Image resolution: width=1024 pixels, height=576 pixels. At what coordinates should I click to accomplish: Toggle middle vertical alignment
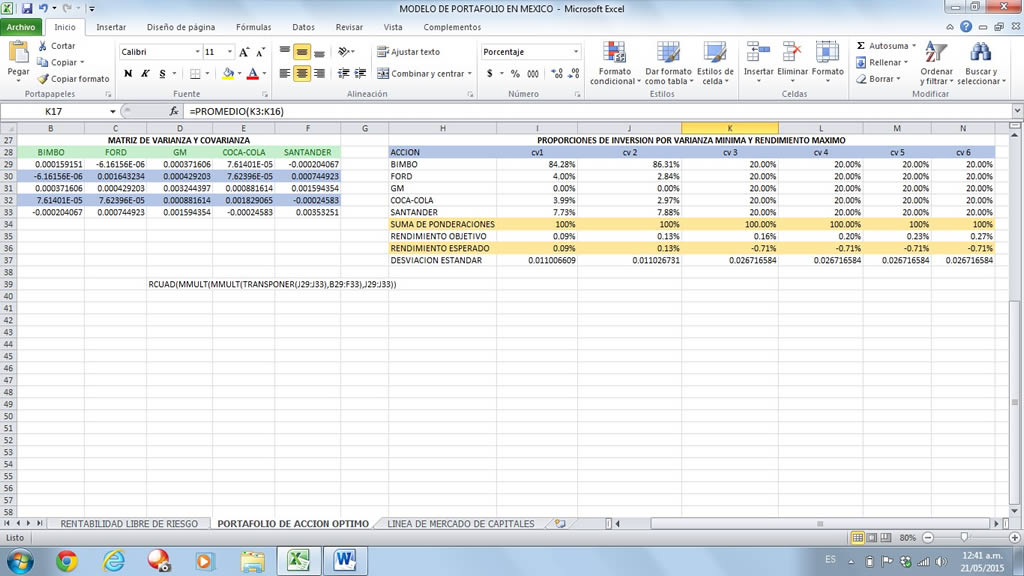pos(302,52)
